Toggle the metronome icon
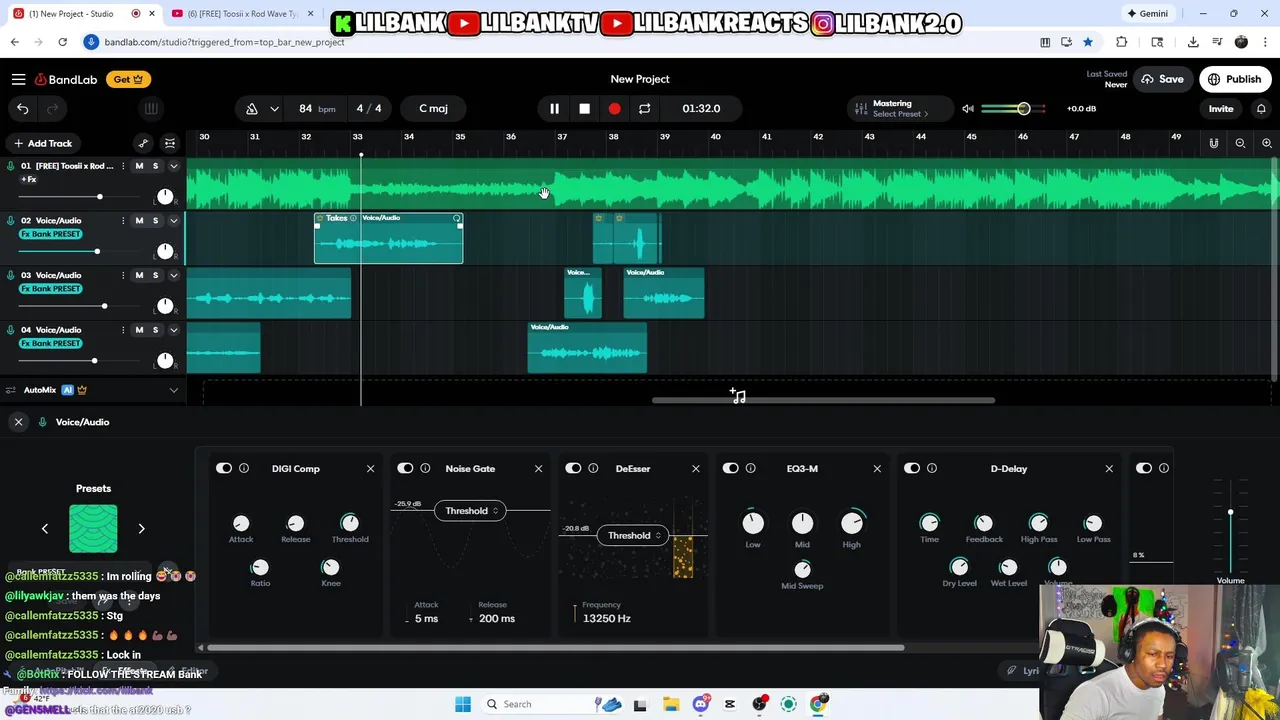Image resolution: width=1280 pixels, height=720 pixels. 252,108
